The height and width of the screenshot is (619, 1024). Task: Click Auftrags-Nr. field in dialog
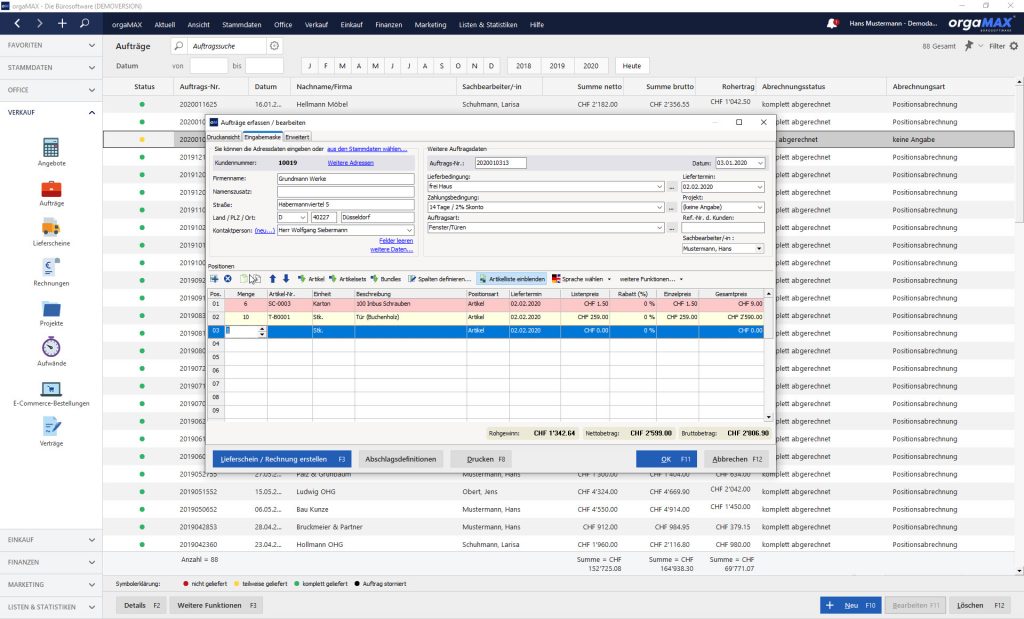pyautogui.click(x=500, y=163)
